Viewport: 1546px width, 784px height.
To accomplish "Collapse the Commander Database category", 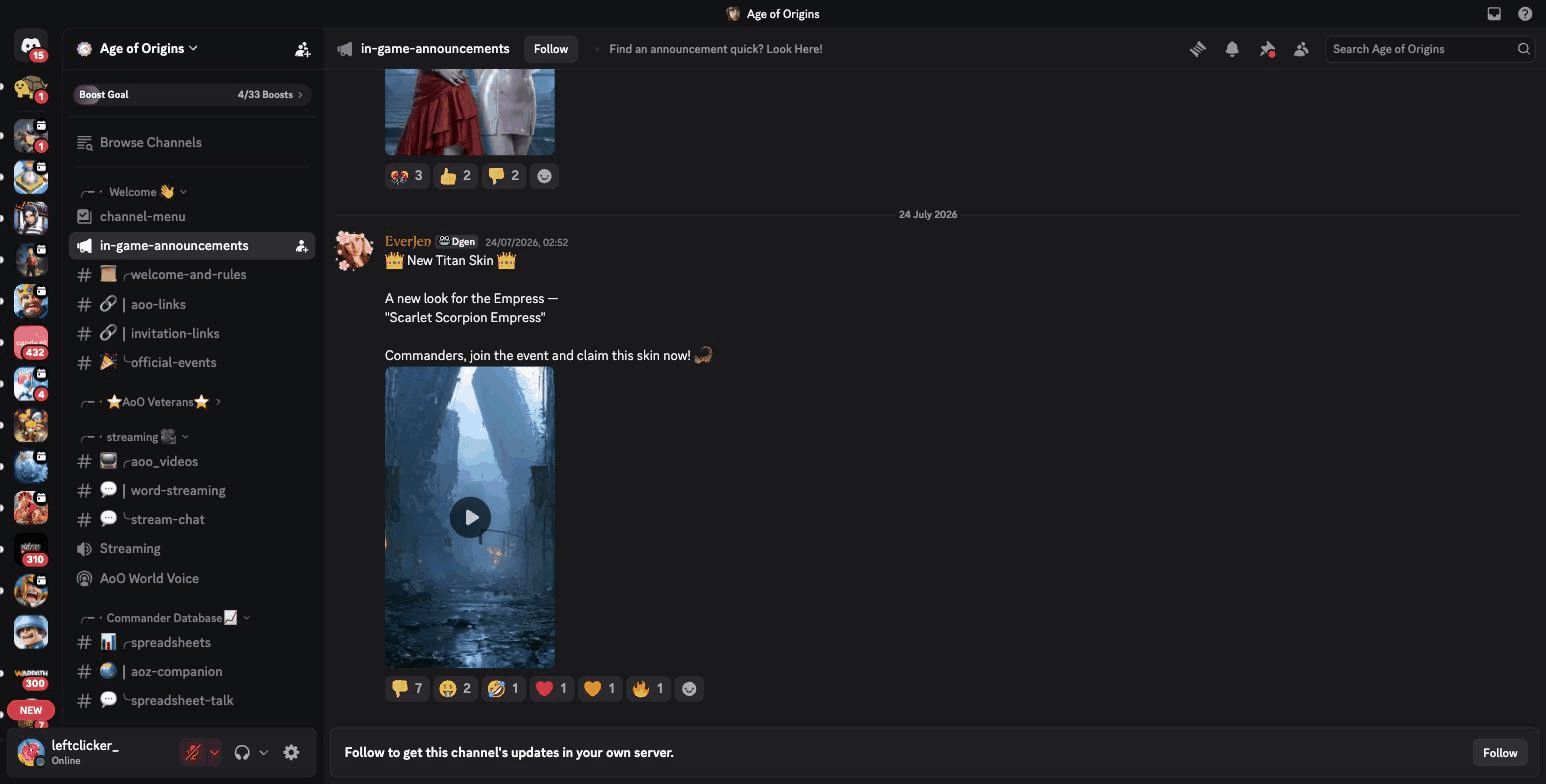I will coord(164,618).
